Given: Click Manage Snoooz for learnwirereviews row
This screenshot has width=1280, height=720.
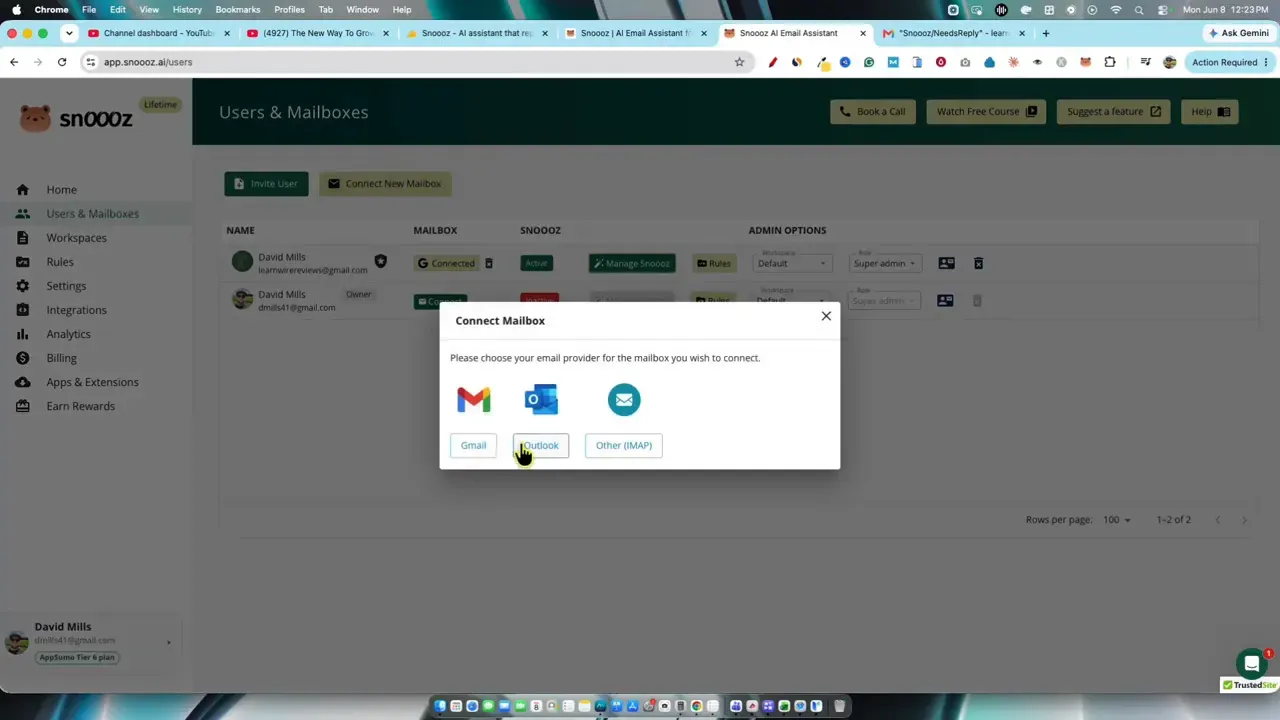Looking at the screenshot, I should coord(632,264).
